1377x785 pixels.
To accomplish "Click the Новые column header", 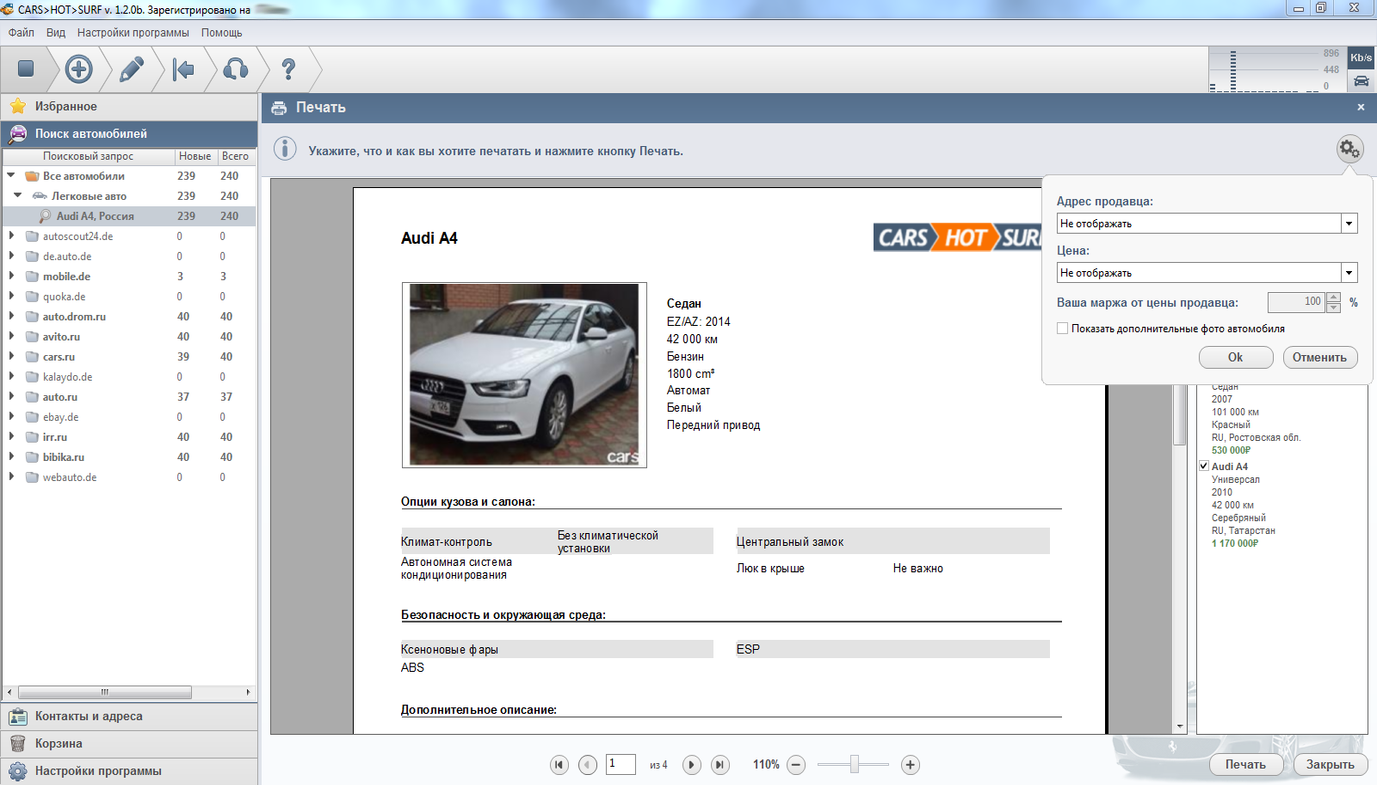I will [x=195, y=156].
